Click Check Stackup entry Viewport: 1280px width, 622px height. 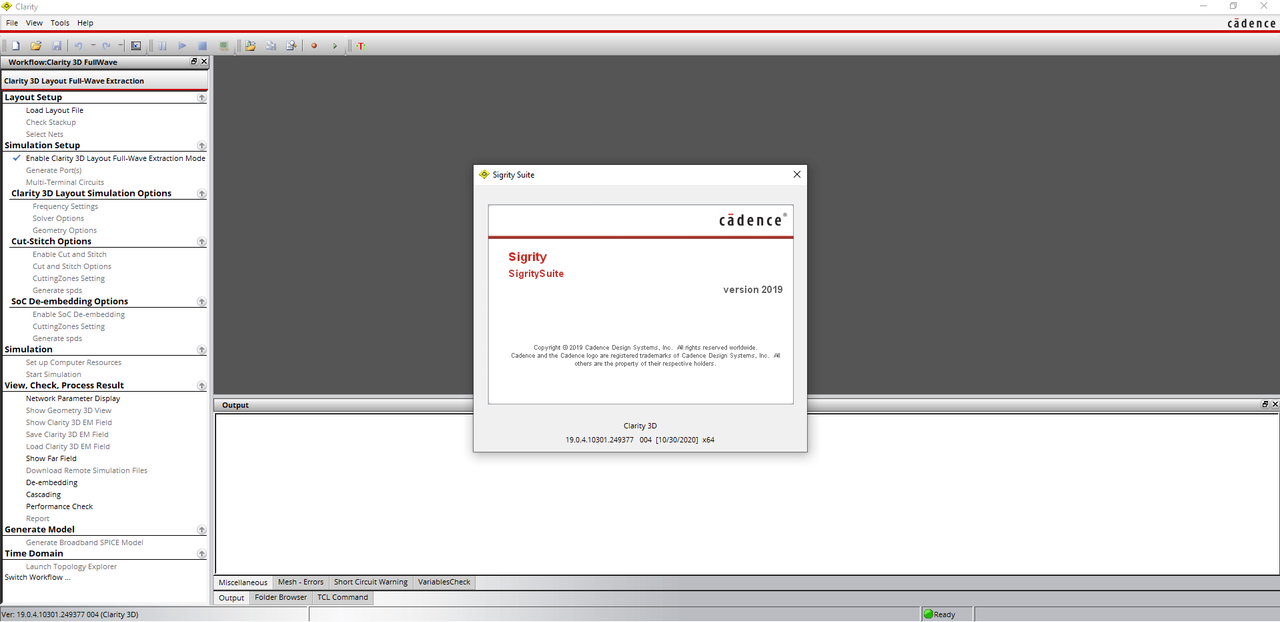[50, 122]
